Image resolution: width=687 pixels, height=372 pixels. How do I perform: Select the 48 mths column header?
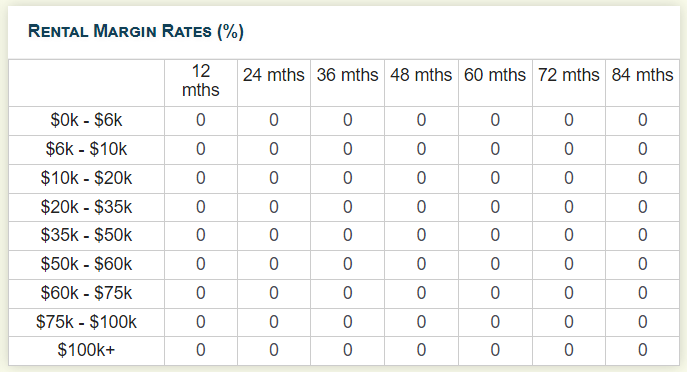point(421,75)
